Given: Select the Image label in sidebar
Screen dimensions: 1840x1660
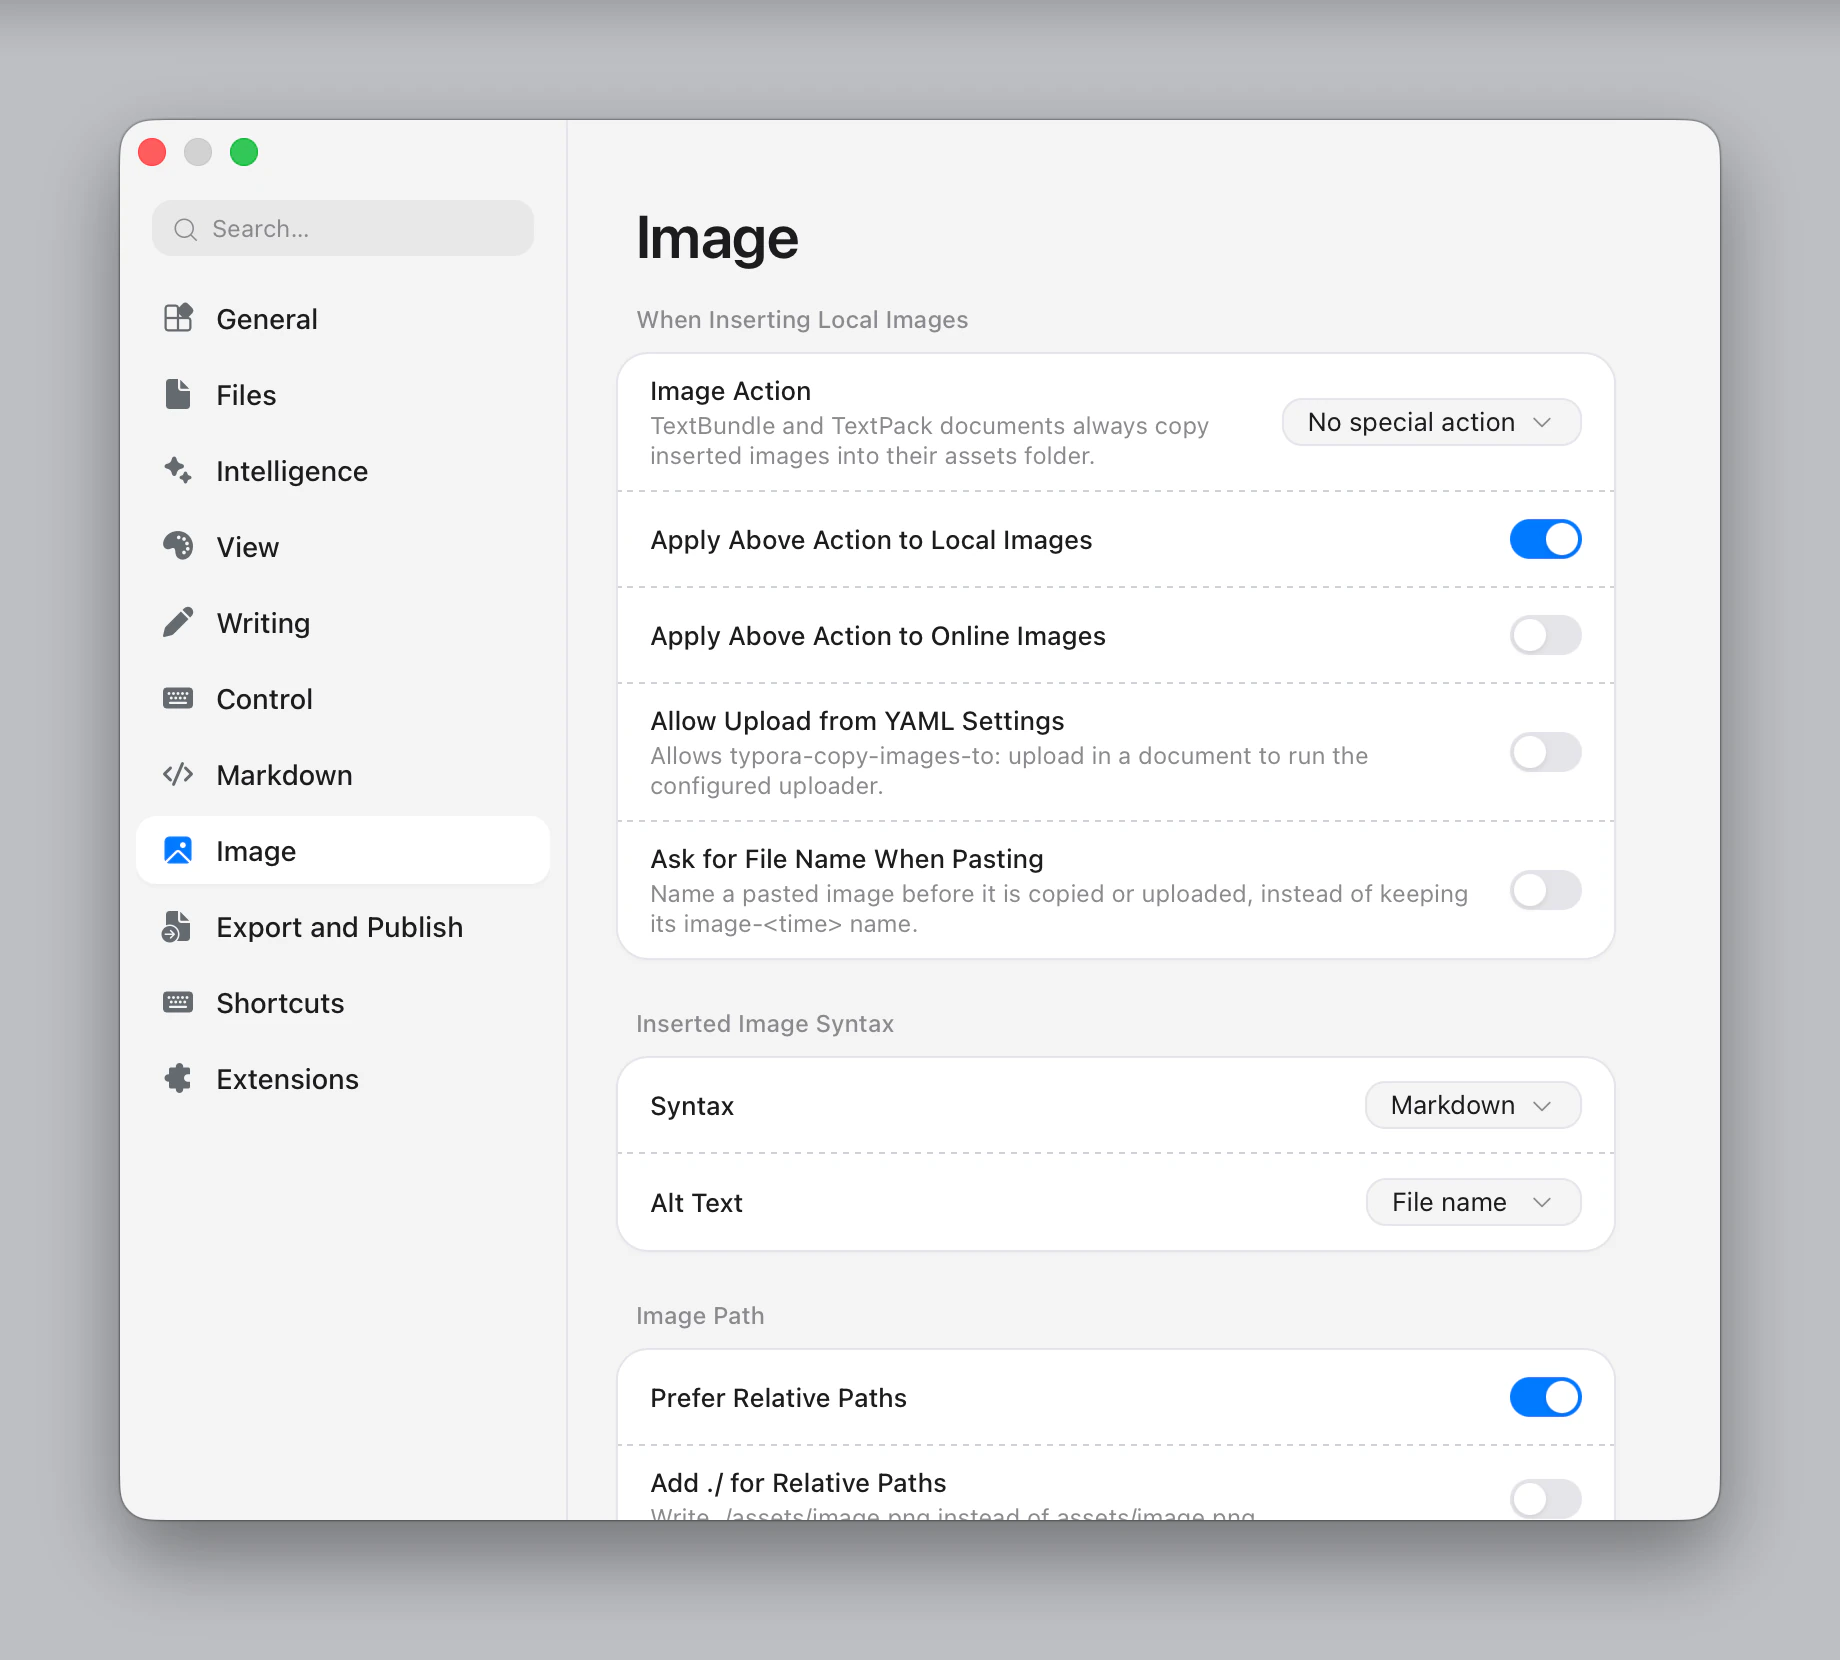Looking at the screenshot, I should point(256,851).
